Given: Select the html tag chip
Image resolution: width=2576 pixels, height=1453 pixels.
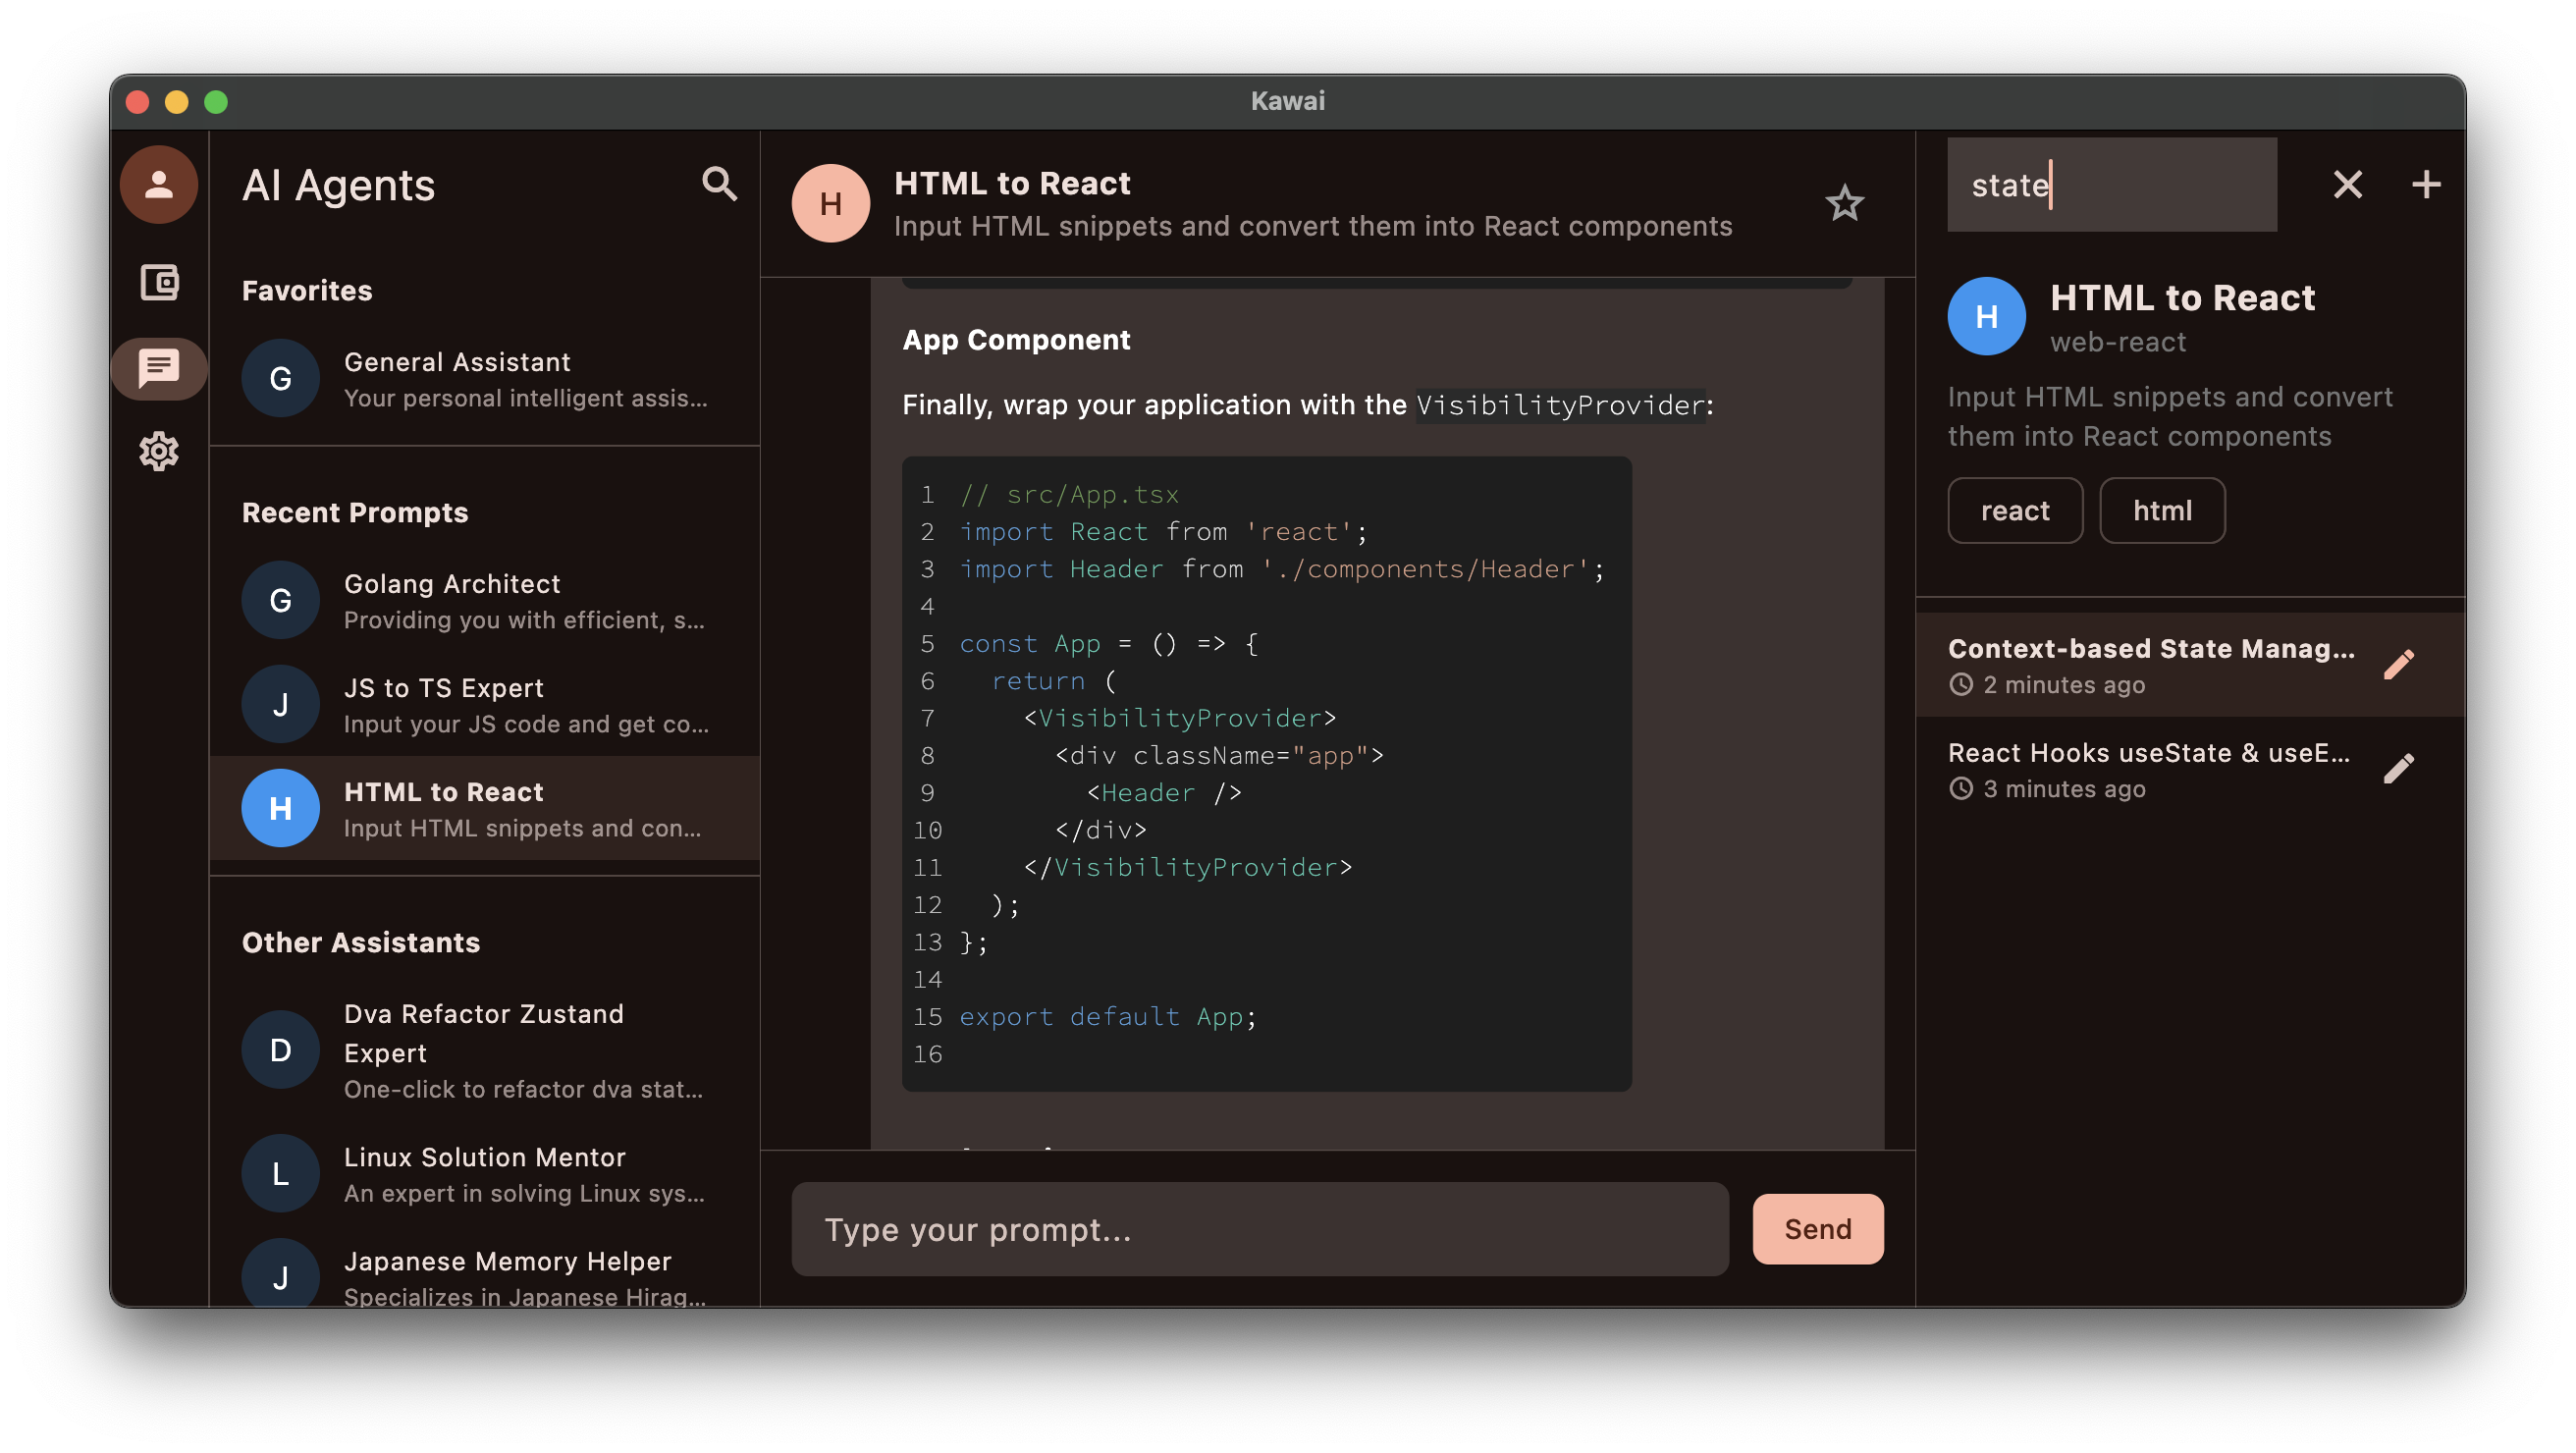Looking at the screenshot, I should 2161,511.
